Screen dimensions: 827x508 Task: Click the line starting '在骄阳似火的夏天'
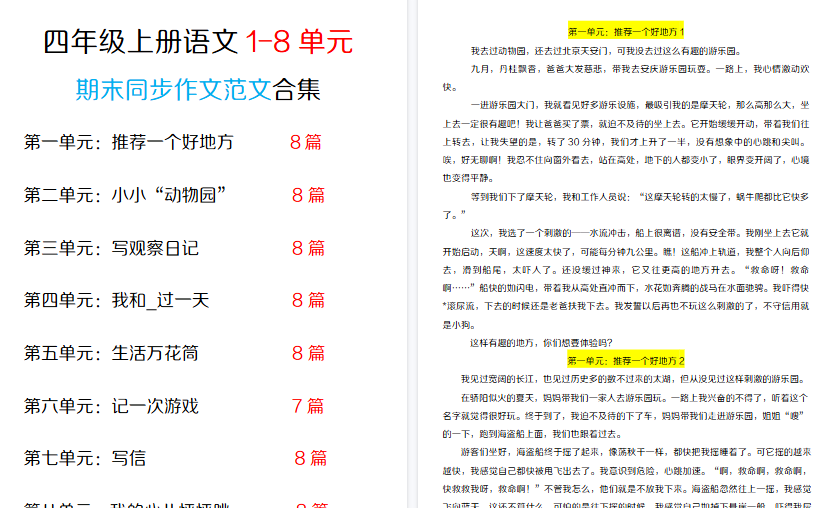pos(634,398)
